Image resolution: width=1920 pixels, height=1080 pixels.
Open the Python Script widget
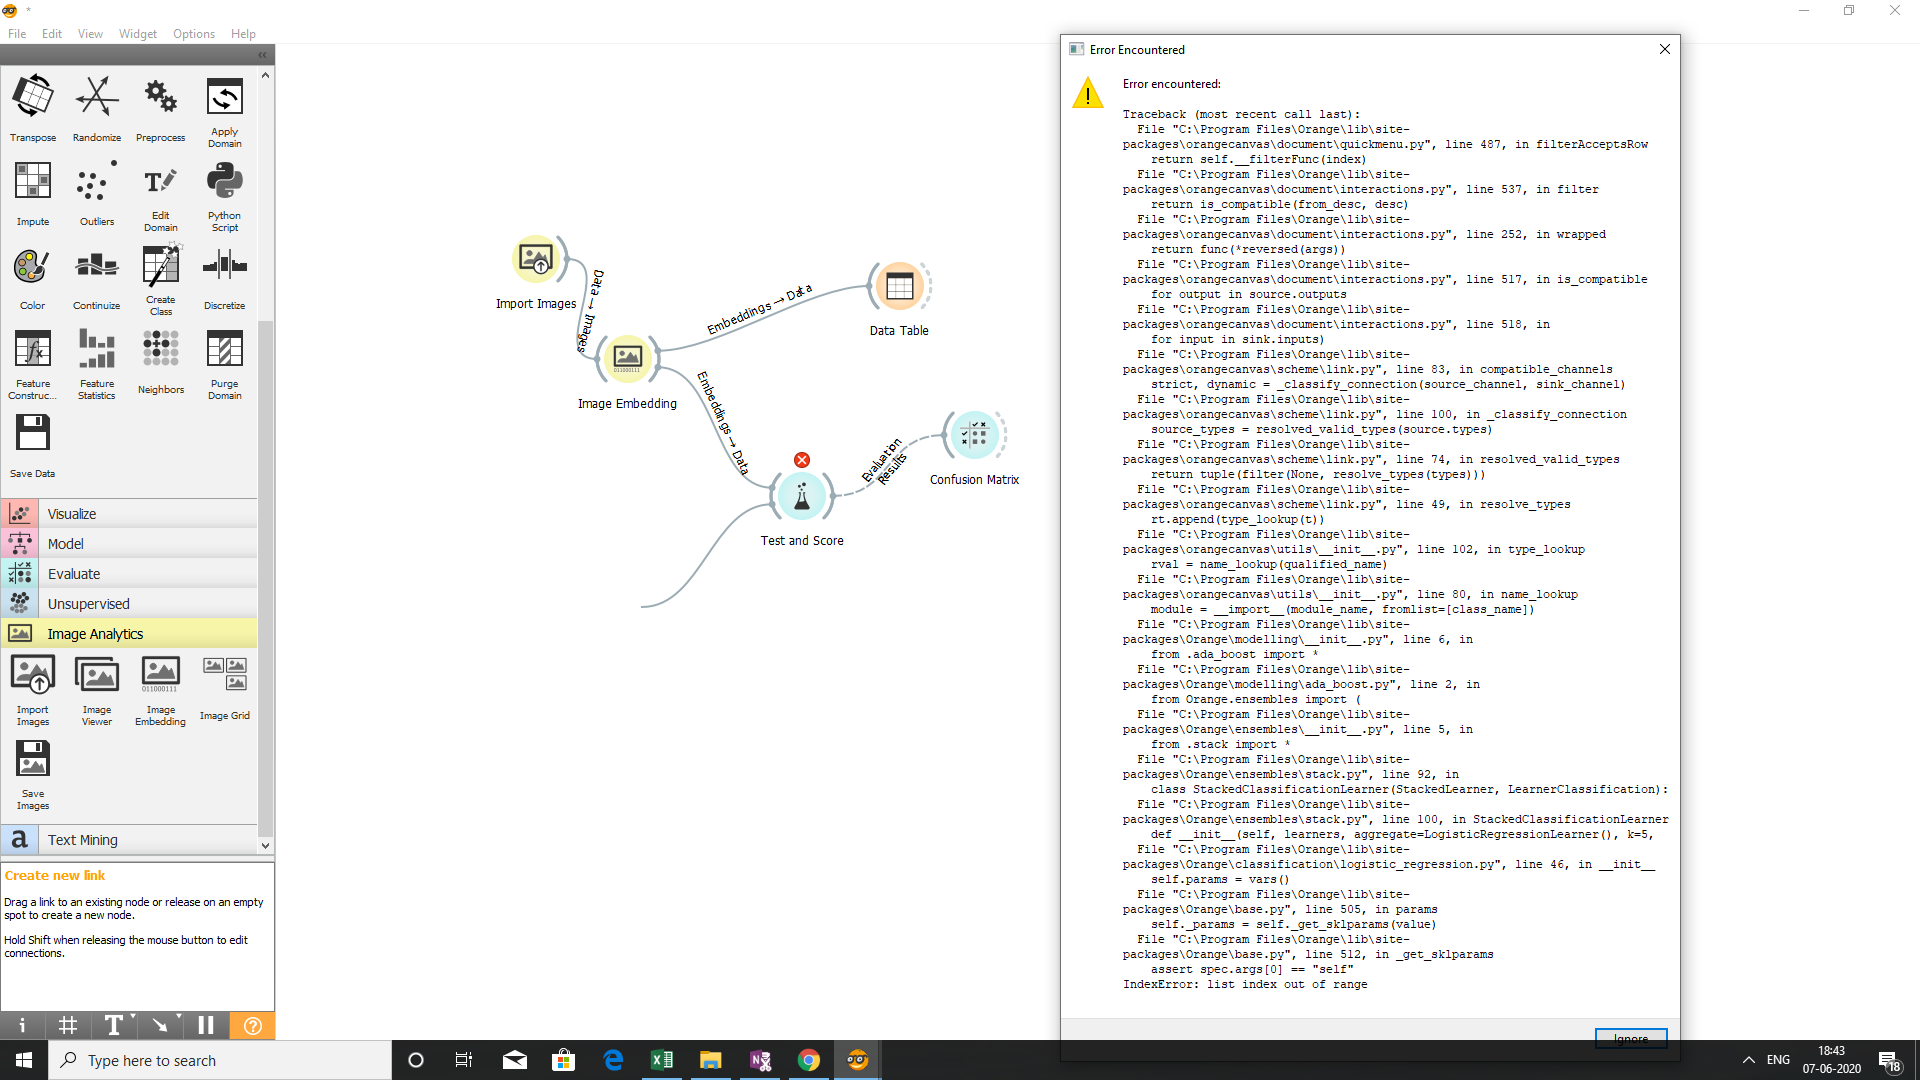[224, 190]
